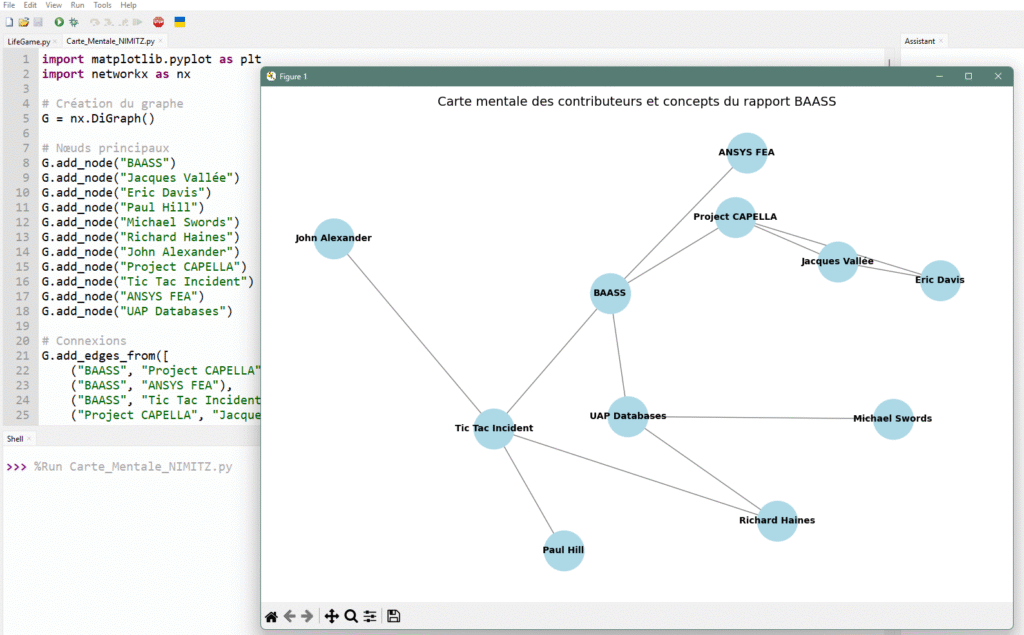Maximize the Figure 1 window
Image resolution: width=1024 pixels, height=635 pixels.
(968, 76)
